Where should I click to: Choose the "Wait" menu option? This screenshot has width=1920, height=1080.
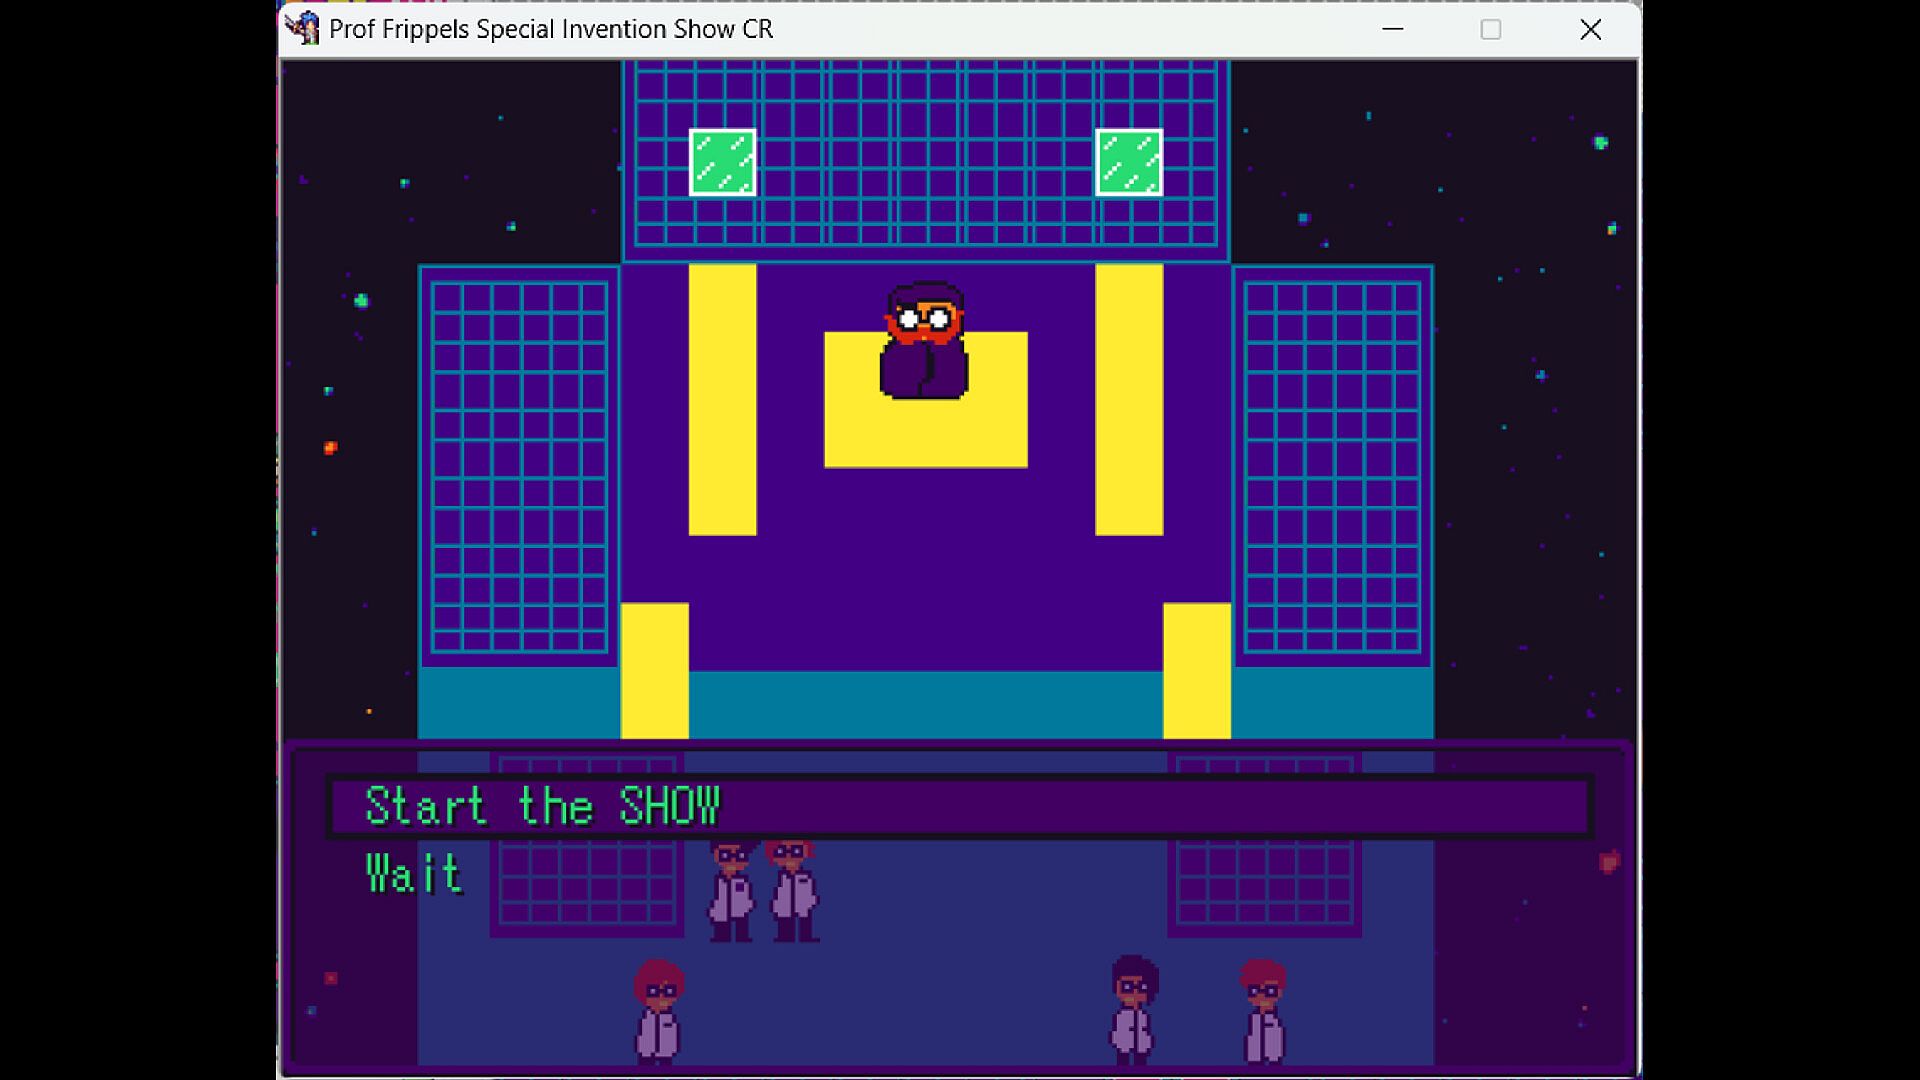(x=413, y=874)
